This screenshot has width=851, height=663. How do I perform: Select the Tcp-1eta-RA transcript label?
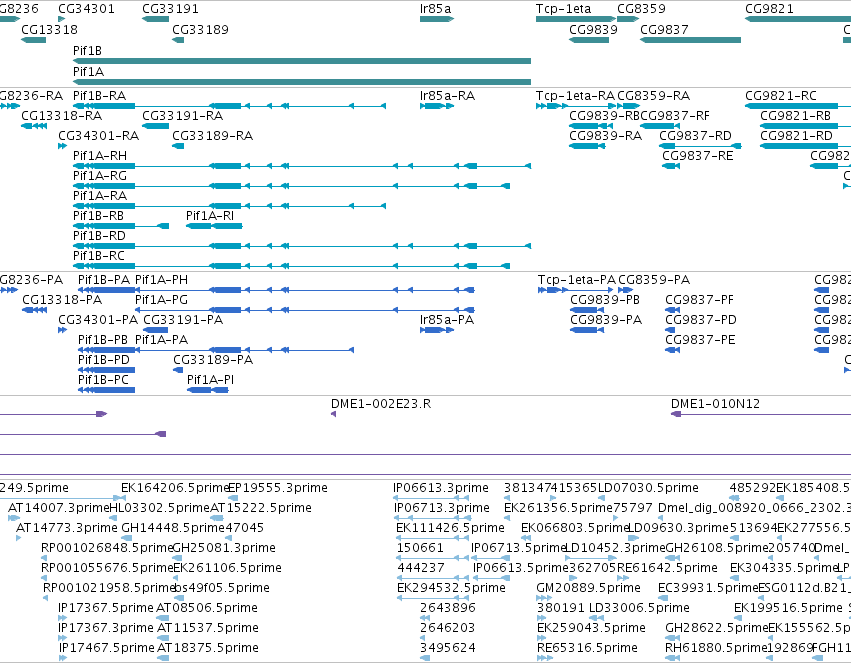click(x=575, y=95)
